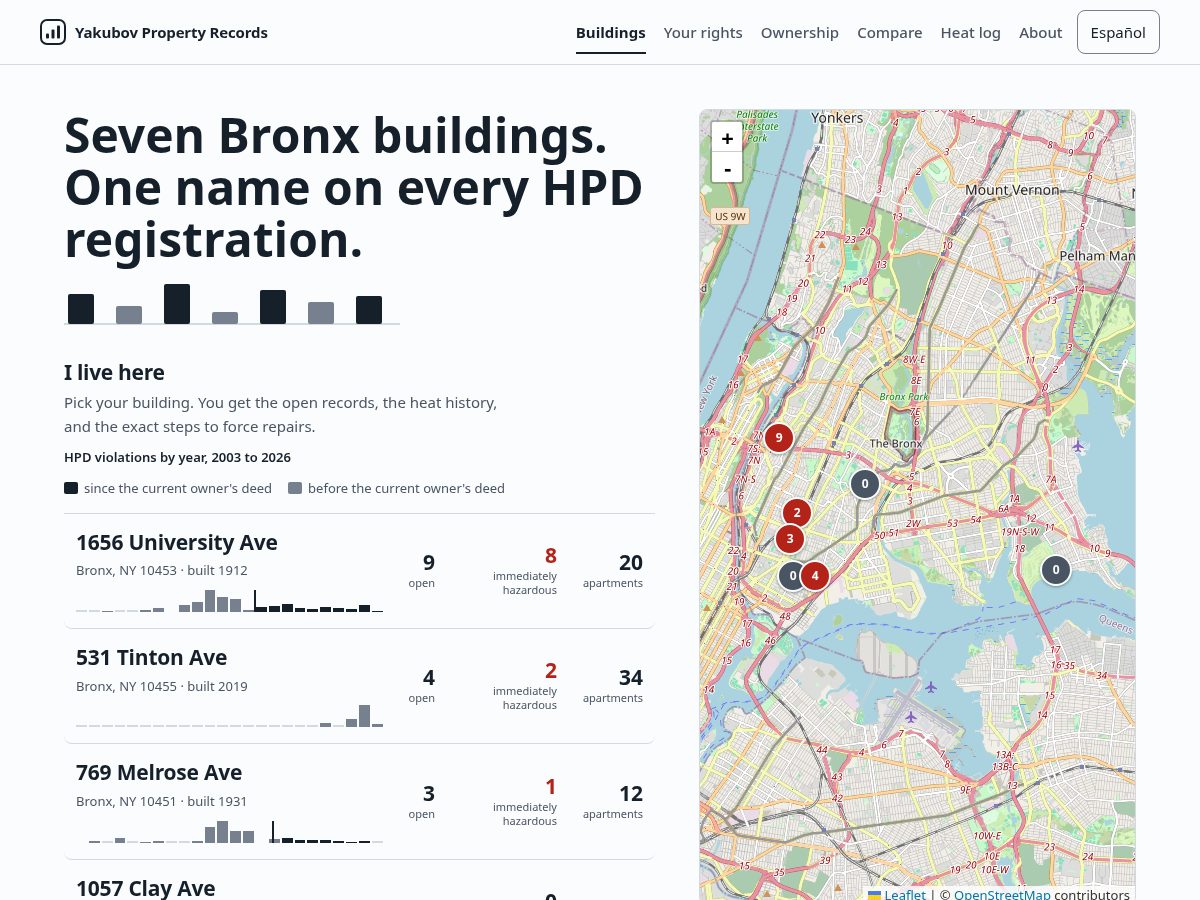Click the gray 0 marker near The Bronx label
The height and width of the screenshot is (900, 1200).
[865, 484]
